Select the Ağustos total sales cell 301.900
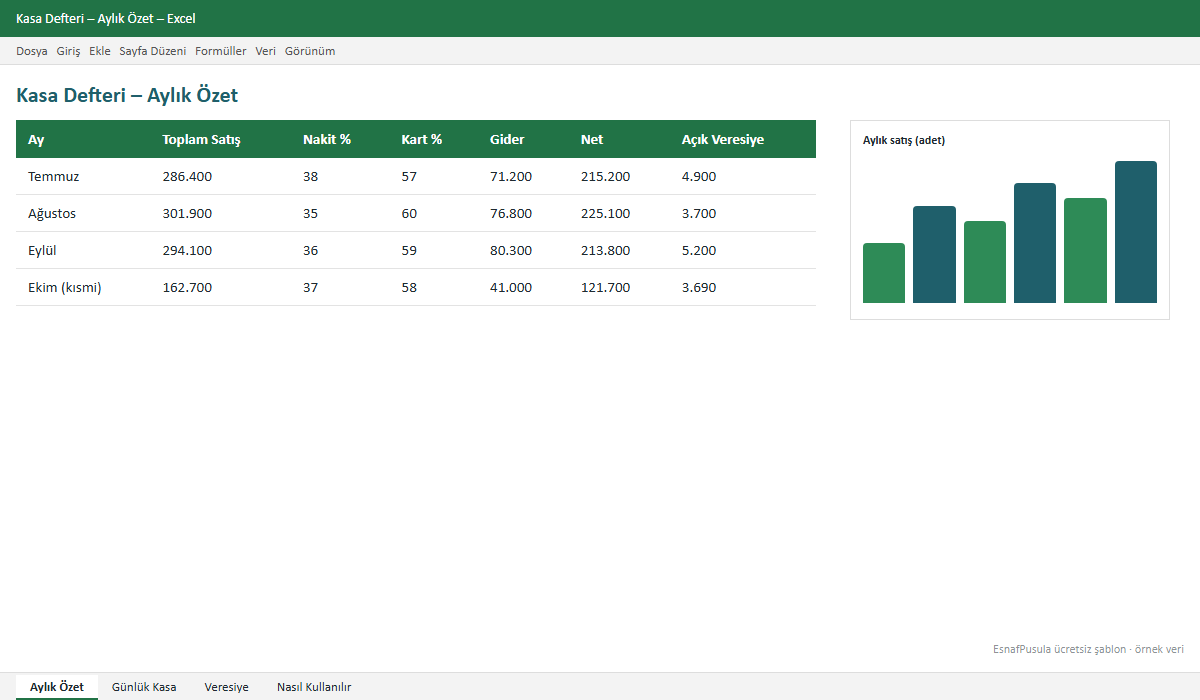1200x700 pixels. click(x=187, y=213)
